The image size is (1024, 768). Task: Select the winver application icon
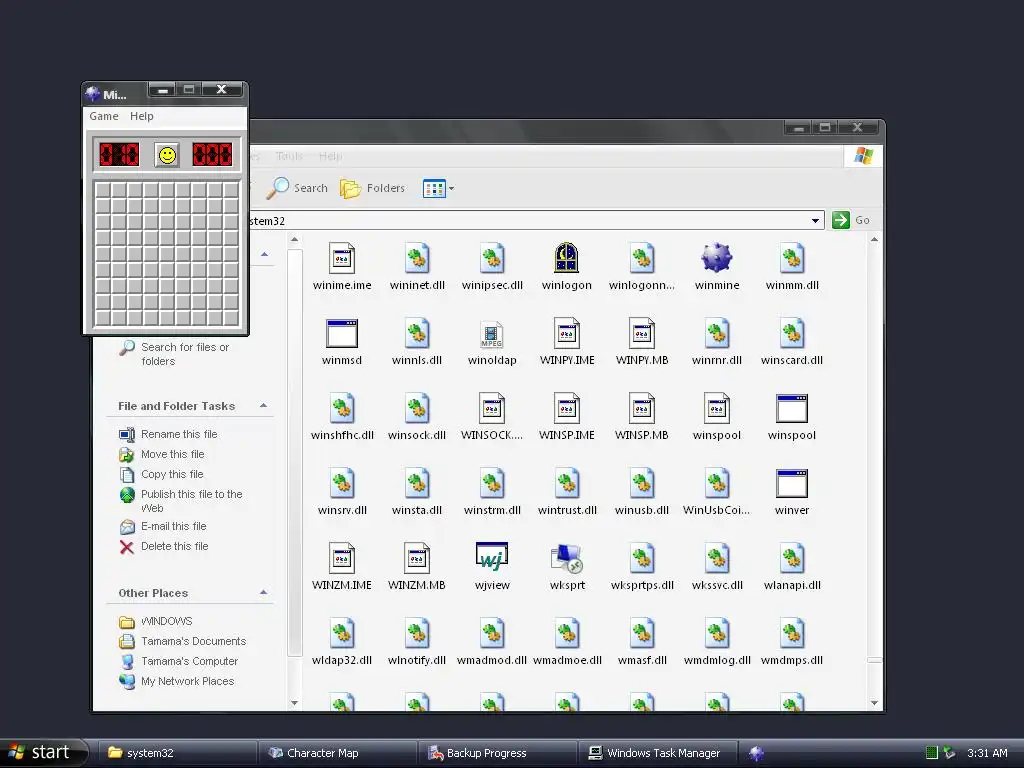click(x=792, y=483)
